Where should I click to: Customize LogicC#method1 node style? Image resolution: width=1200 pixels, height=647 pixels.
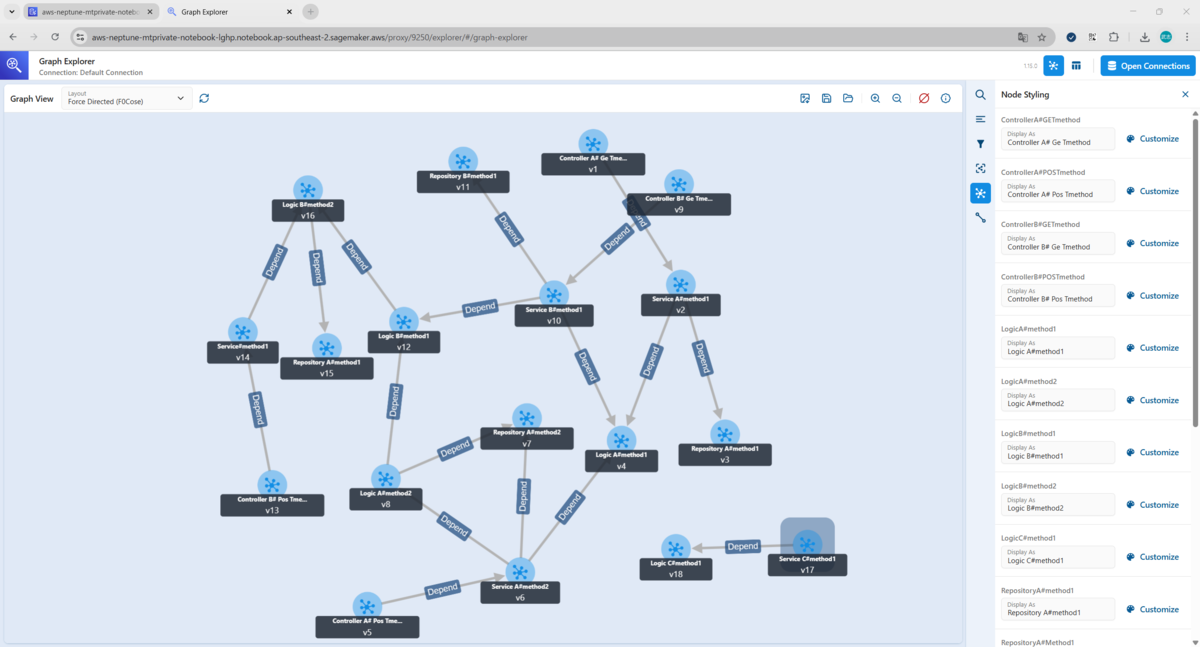pyautogui.click(x=1152, y=557)
